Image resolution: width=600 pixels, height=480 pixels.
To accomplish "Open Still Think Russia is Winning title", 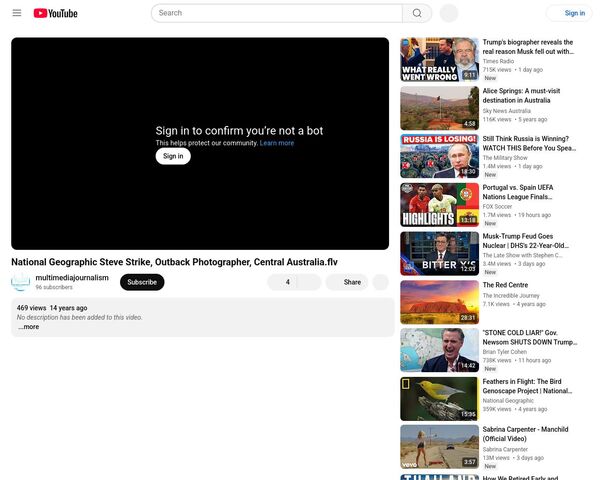I will [x=529, y=144].
